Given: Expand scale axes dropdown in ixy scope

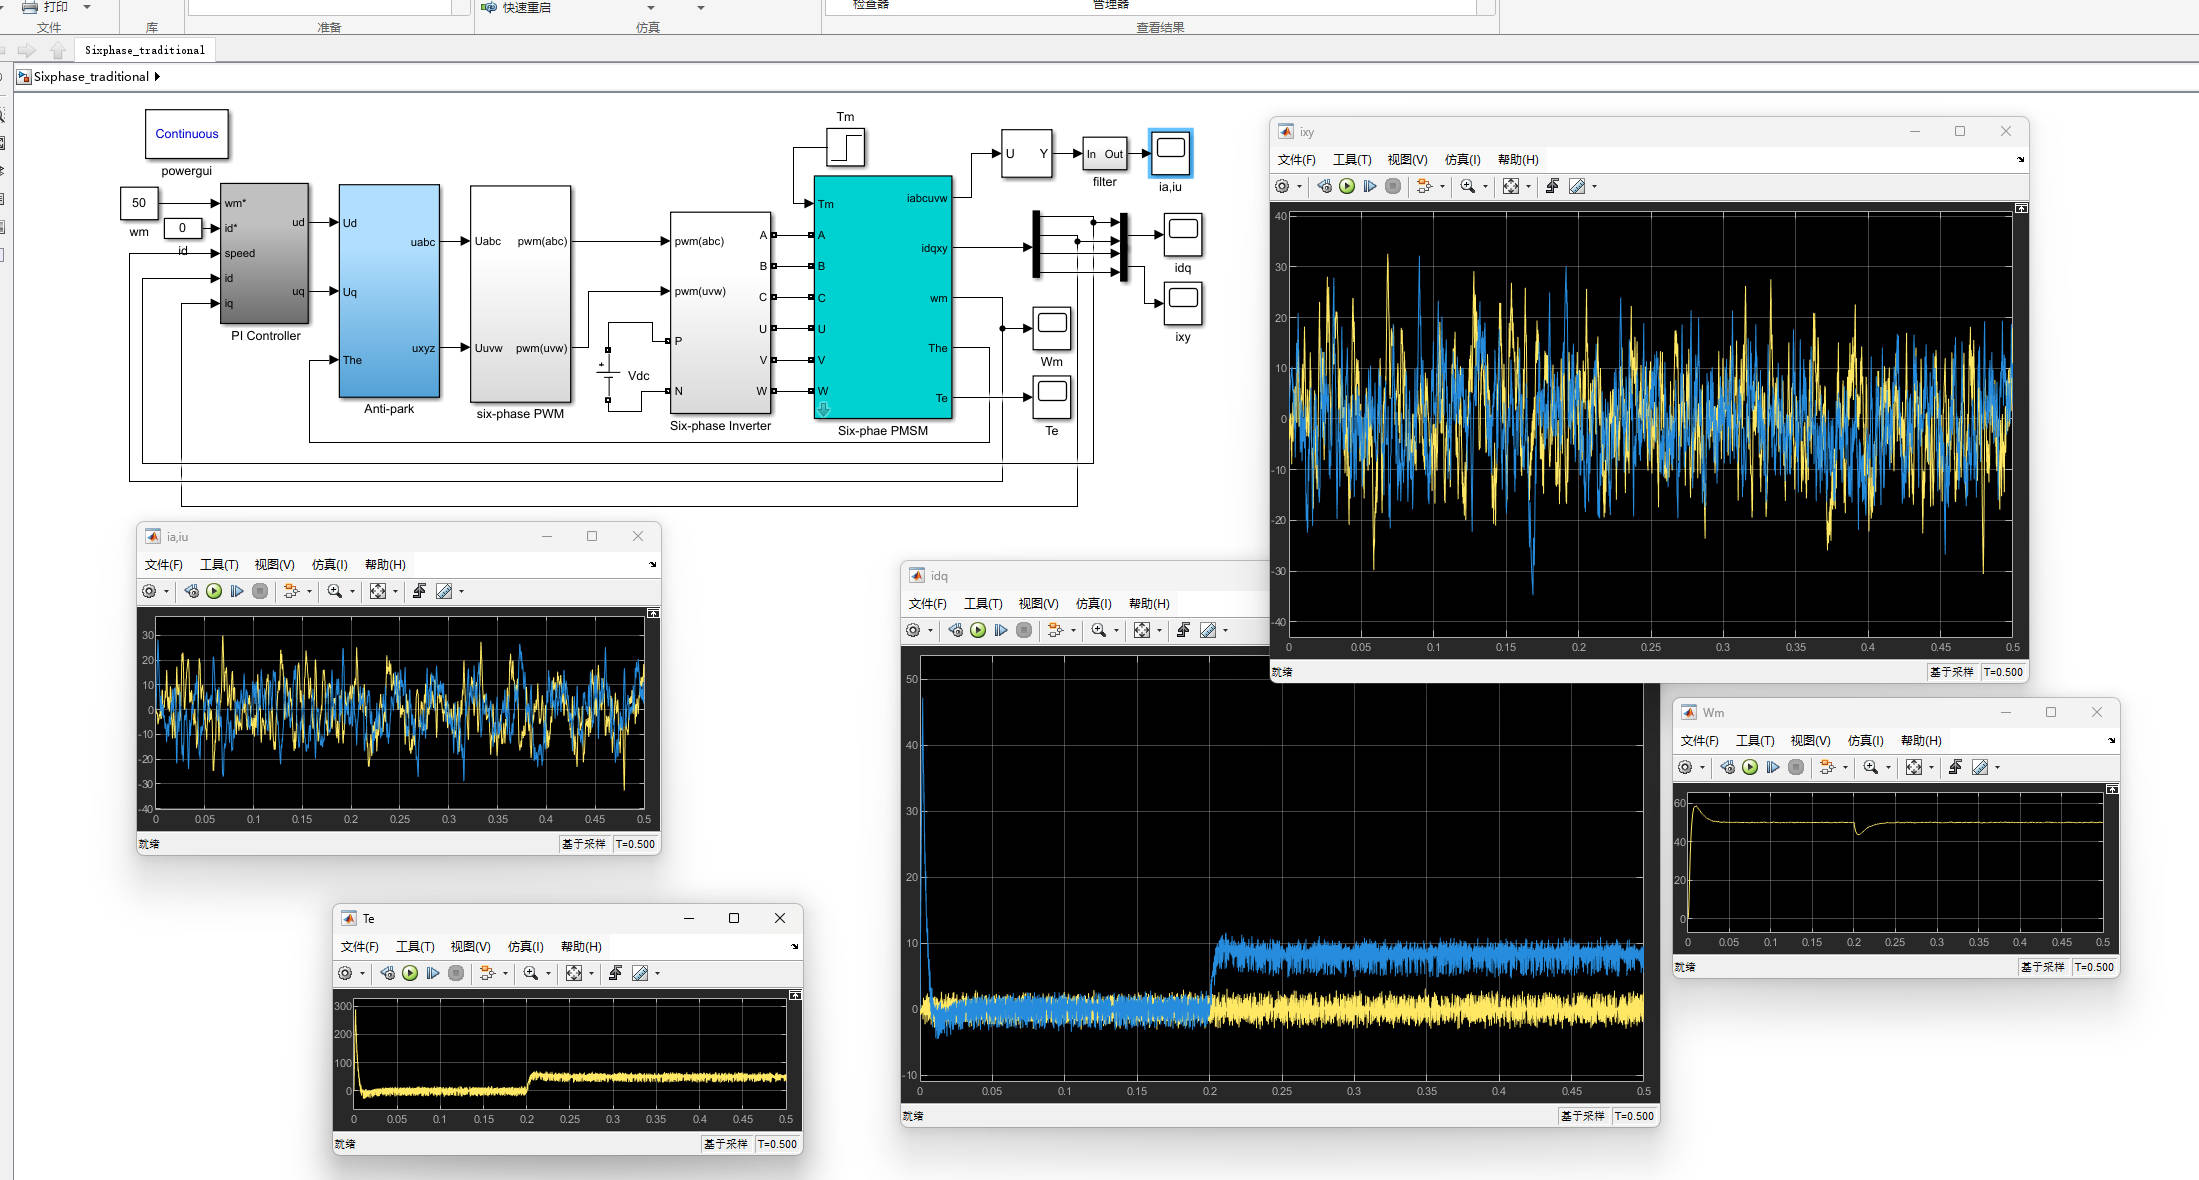Looking at the screenshot, I should 1528,186.
